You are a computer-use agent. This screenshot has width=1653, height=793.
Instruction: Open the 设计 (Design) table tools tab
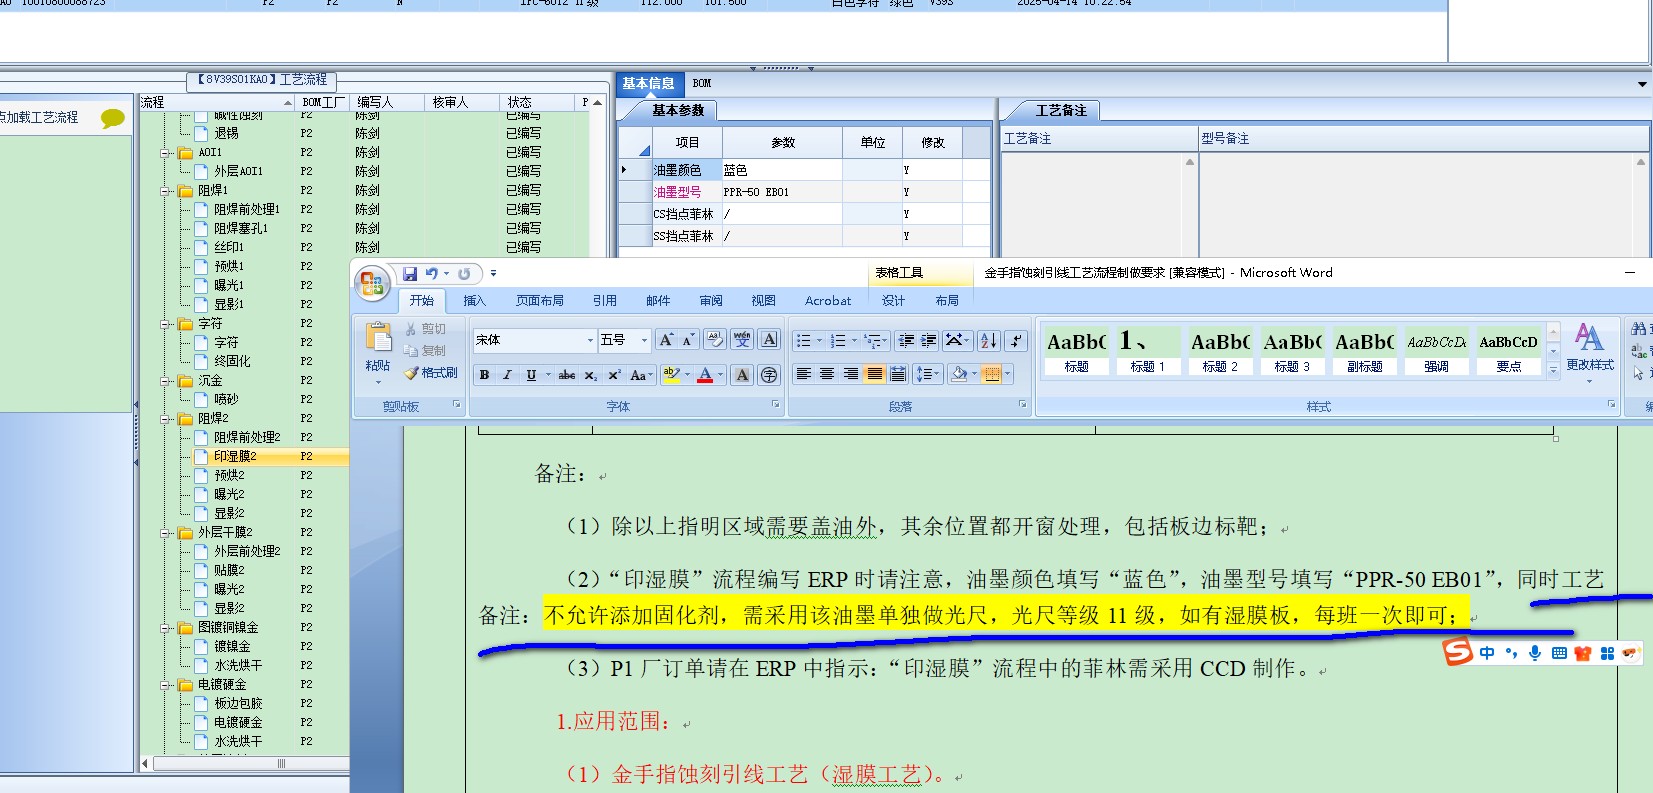[x=893, y=300]
